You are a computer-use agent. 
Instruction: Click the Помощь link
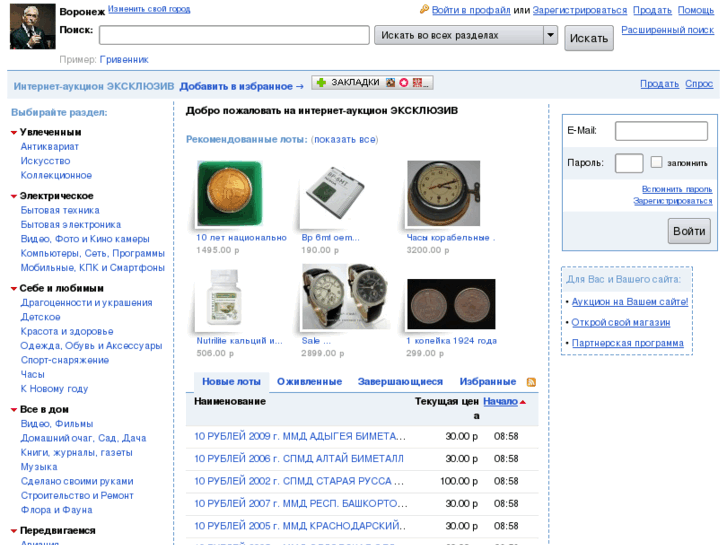695,10
